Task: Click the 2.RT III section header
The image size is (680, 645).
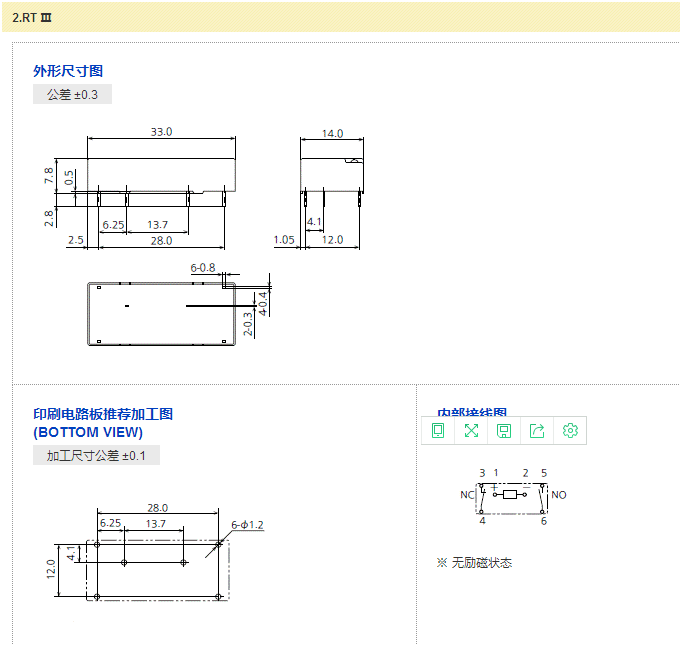Action: (32, 17)
